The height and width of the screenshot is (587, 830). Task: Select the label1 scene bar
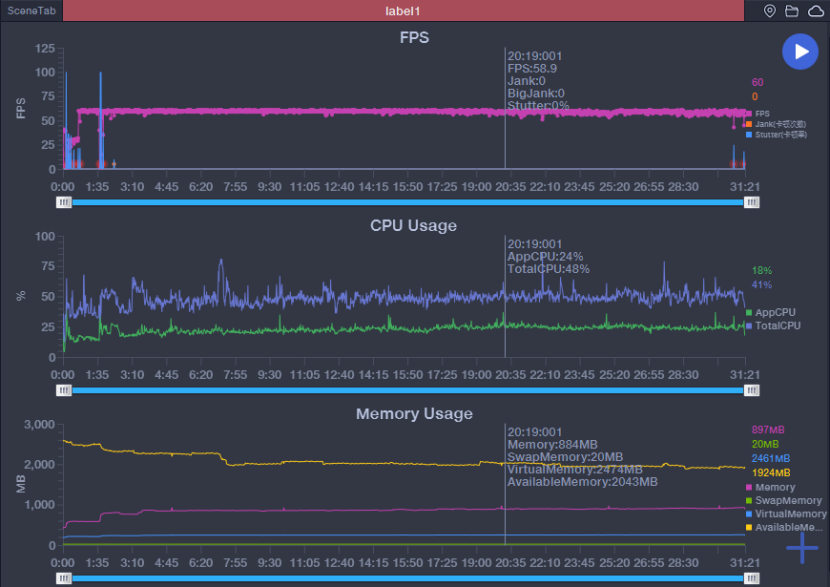click(x=403, y=11)
